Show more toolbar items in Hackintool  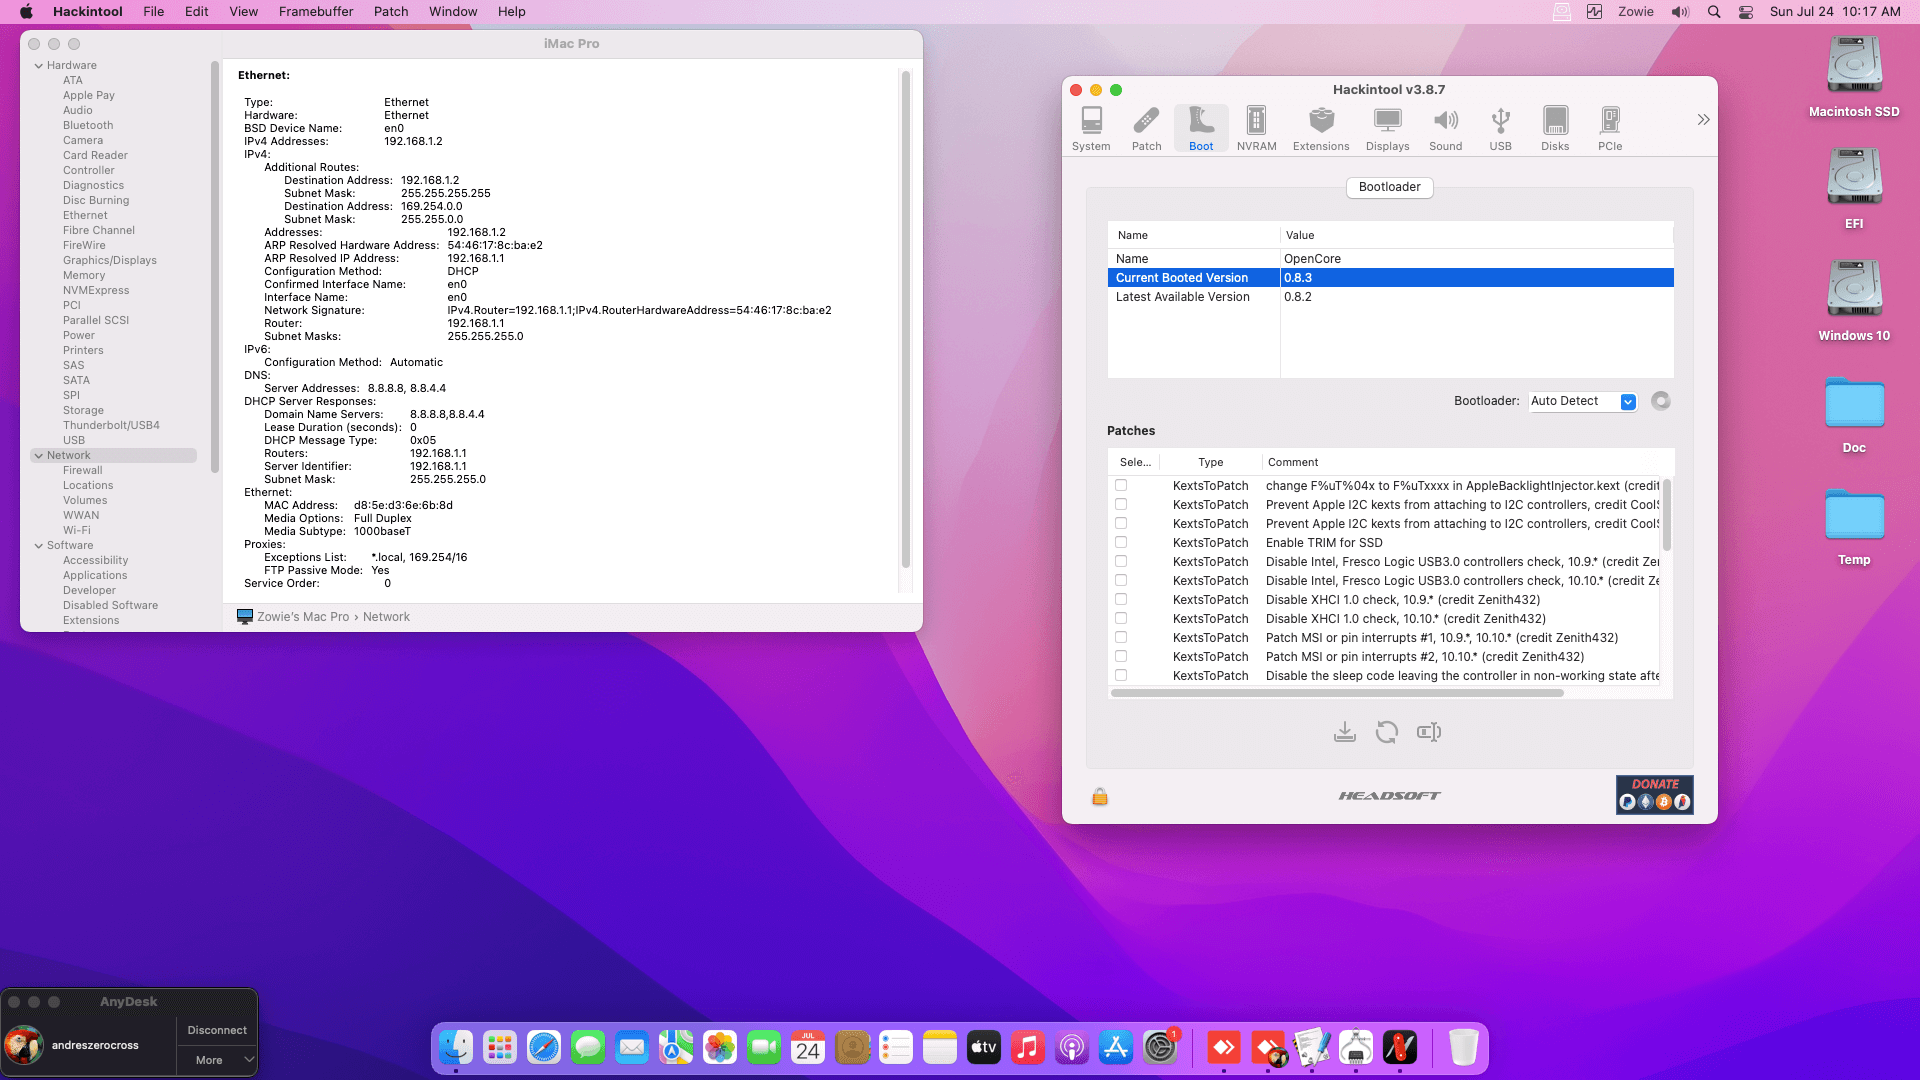(1703, 120)
